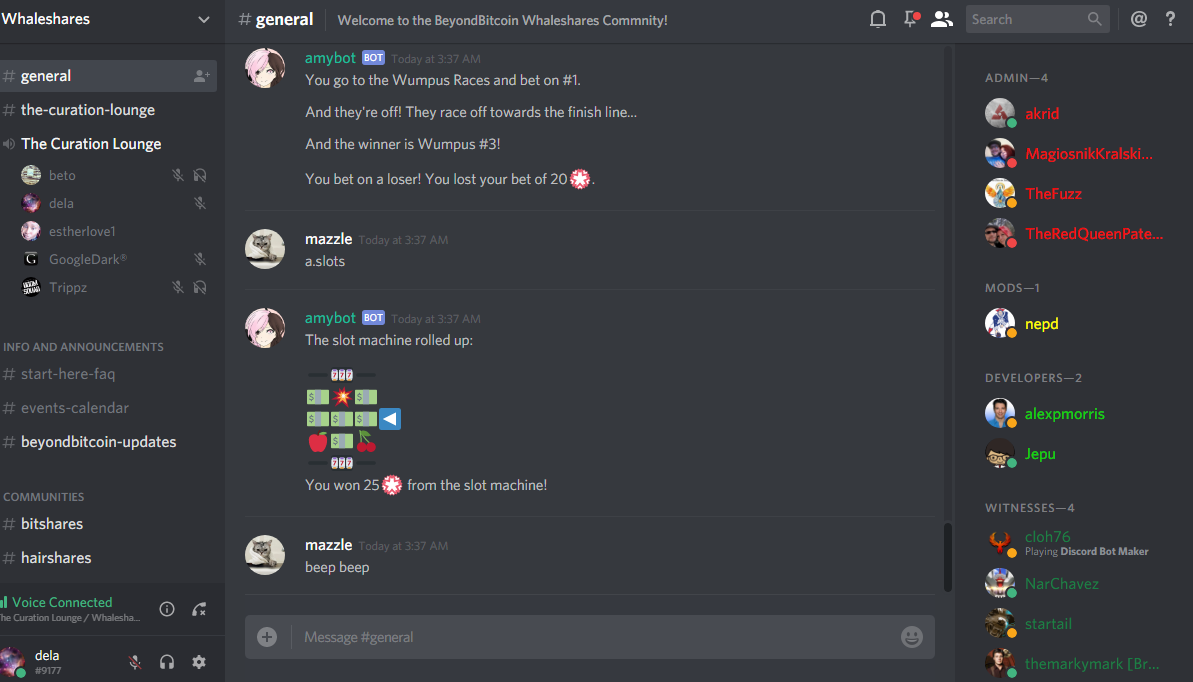This screenshot has width=1193, height=682.
Task: Toggle headphones deafen
Action: [167, 661]
